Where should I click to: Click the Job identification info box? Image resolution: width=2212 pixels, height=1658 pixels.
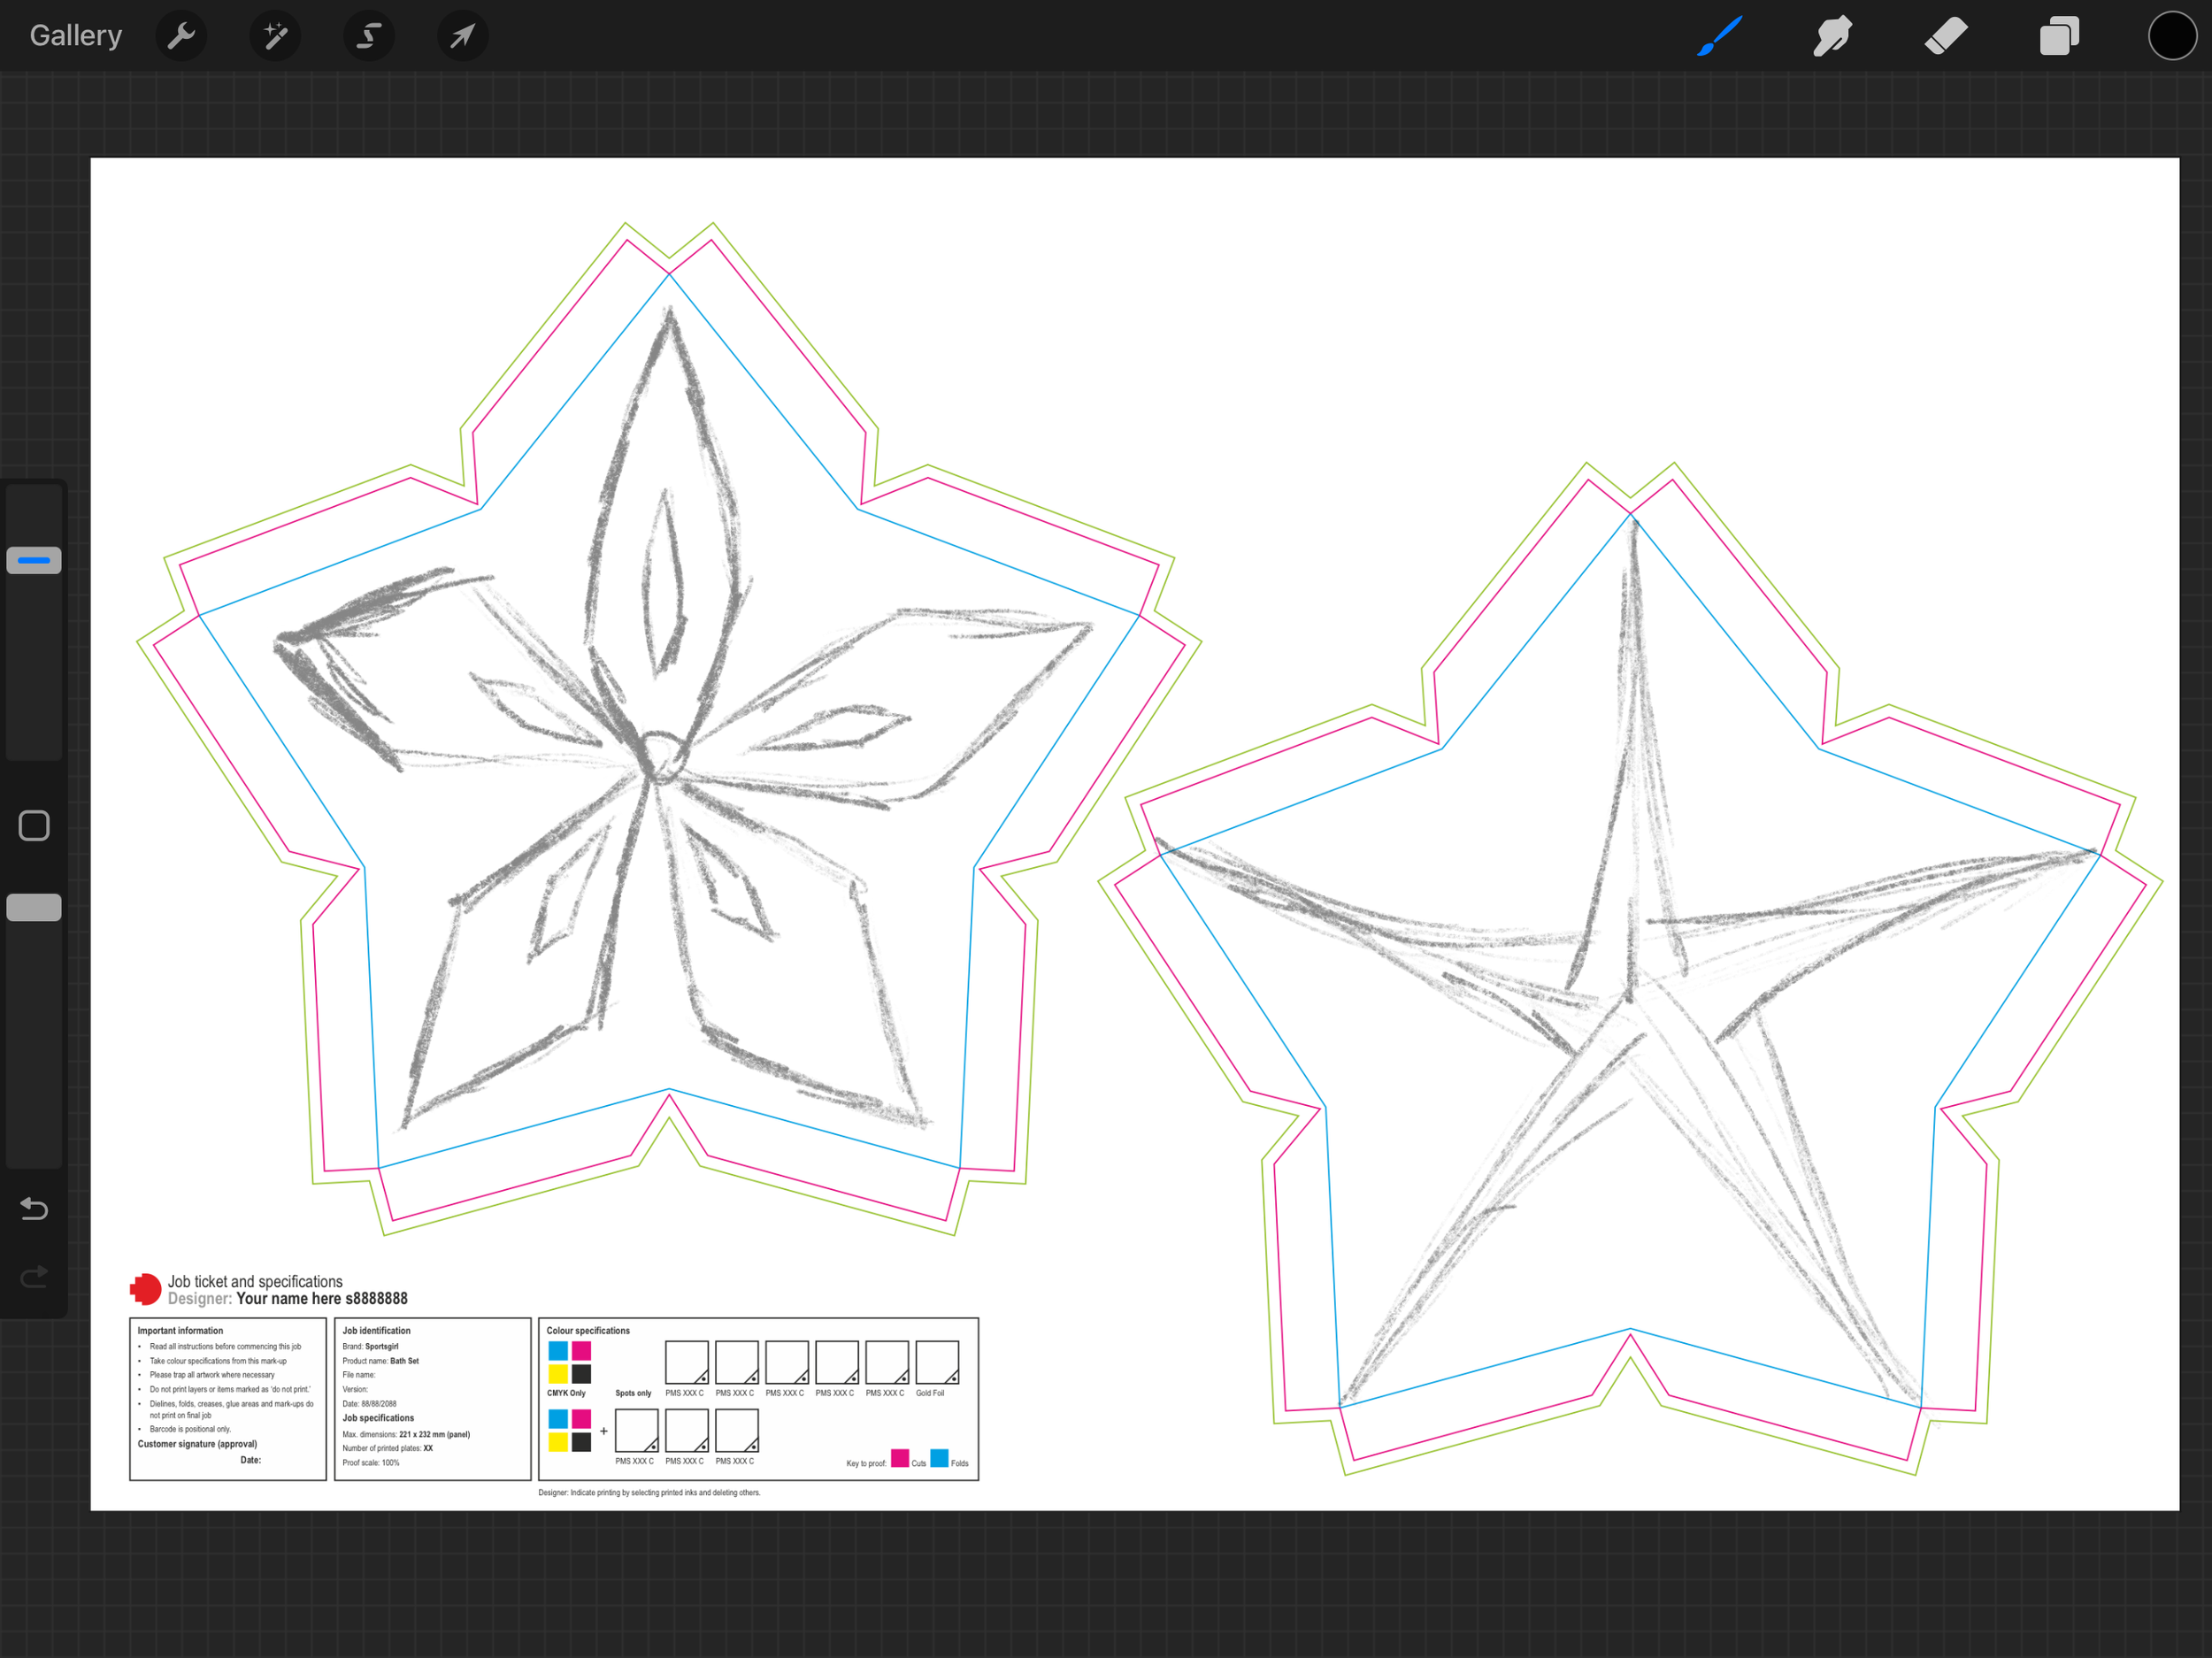[x=432, y=1398]
